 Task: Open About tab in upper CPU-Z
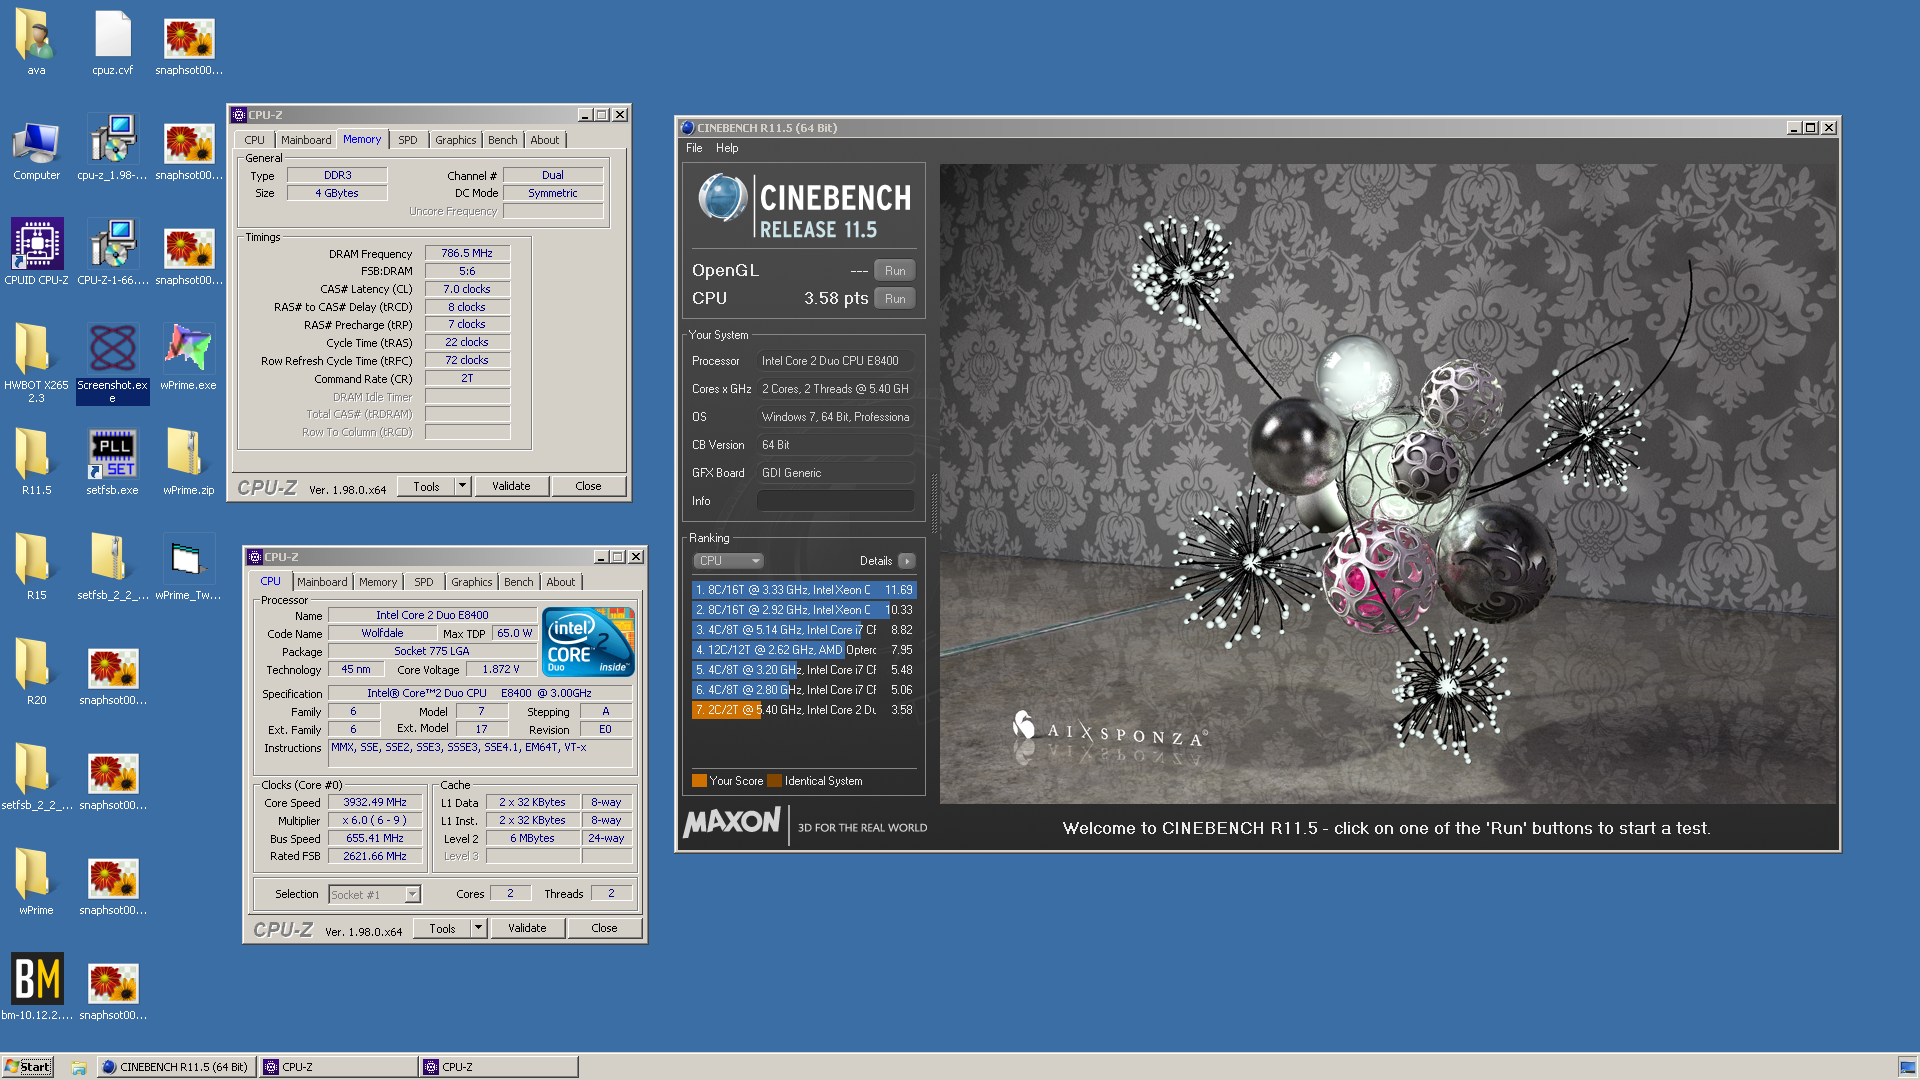point(545,140)
